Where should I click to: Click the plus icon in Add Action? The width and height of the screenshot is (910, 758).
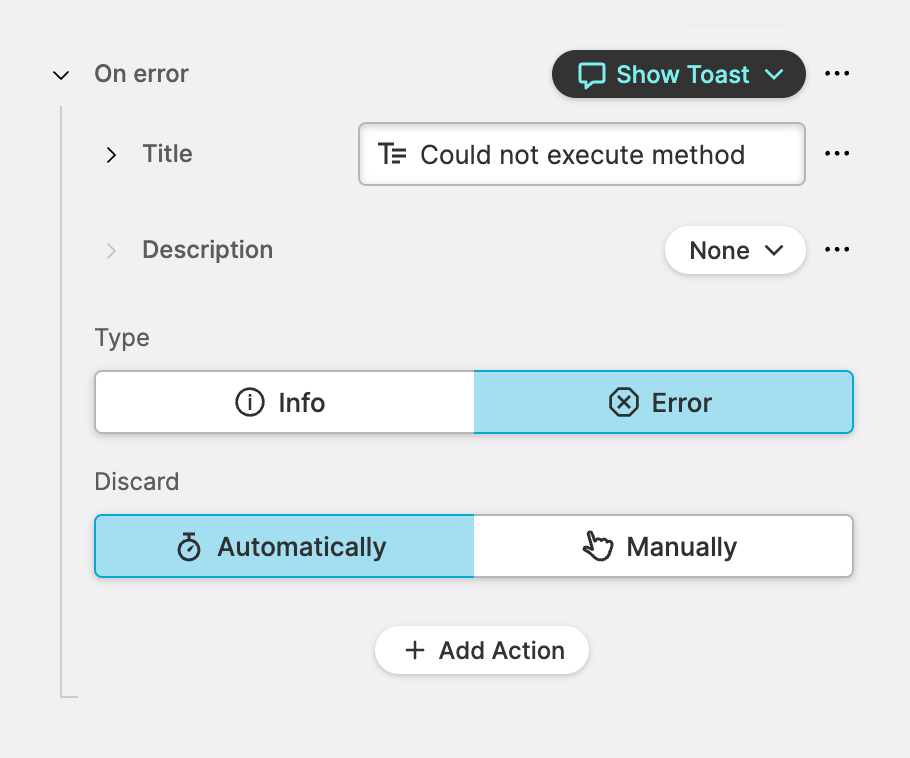[415, 651]
